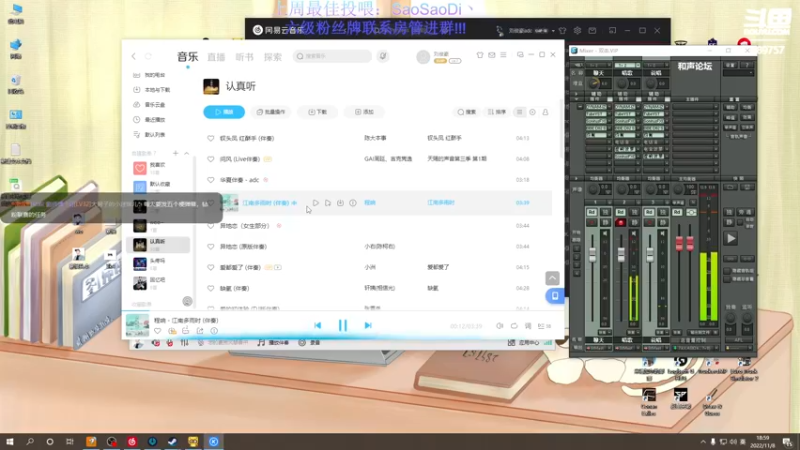
Task: Open the 排序 sort options in the playlist toolbar
Action: (x=496, y=112)
